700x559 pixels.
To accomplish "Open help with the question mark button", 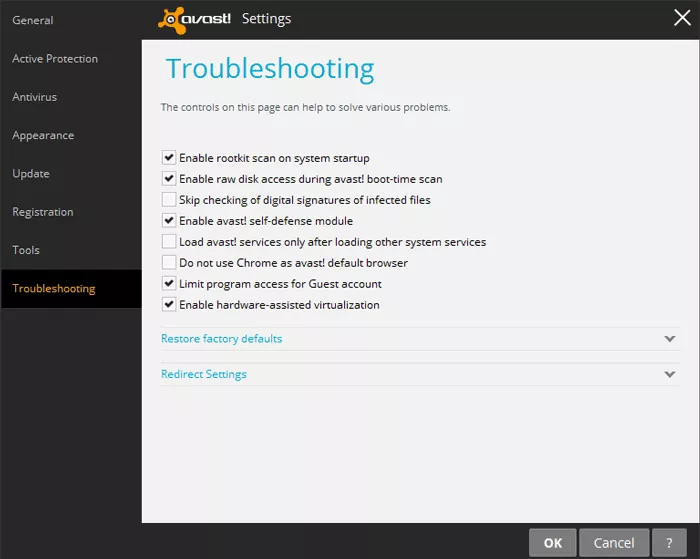I will [669, 543].
